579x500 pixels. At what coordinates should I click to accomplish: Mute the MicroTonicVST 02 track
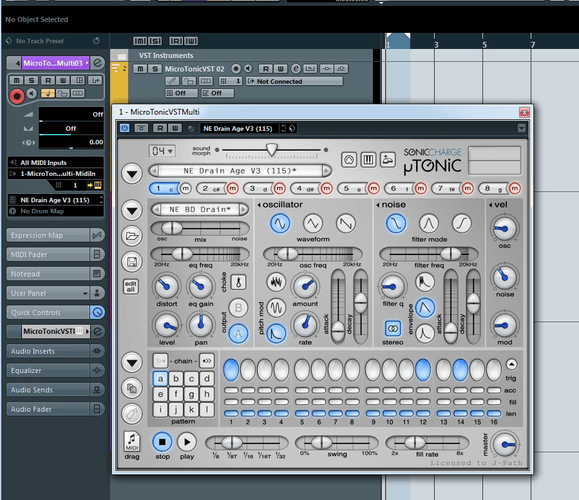[140, 69]
